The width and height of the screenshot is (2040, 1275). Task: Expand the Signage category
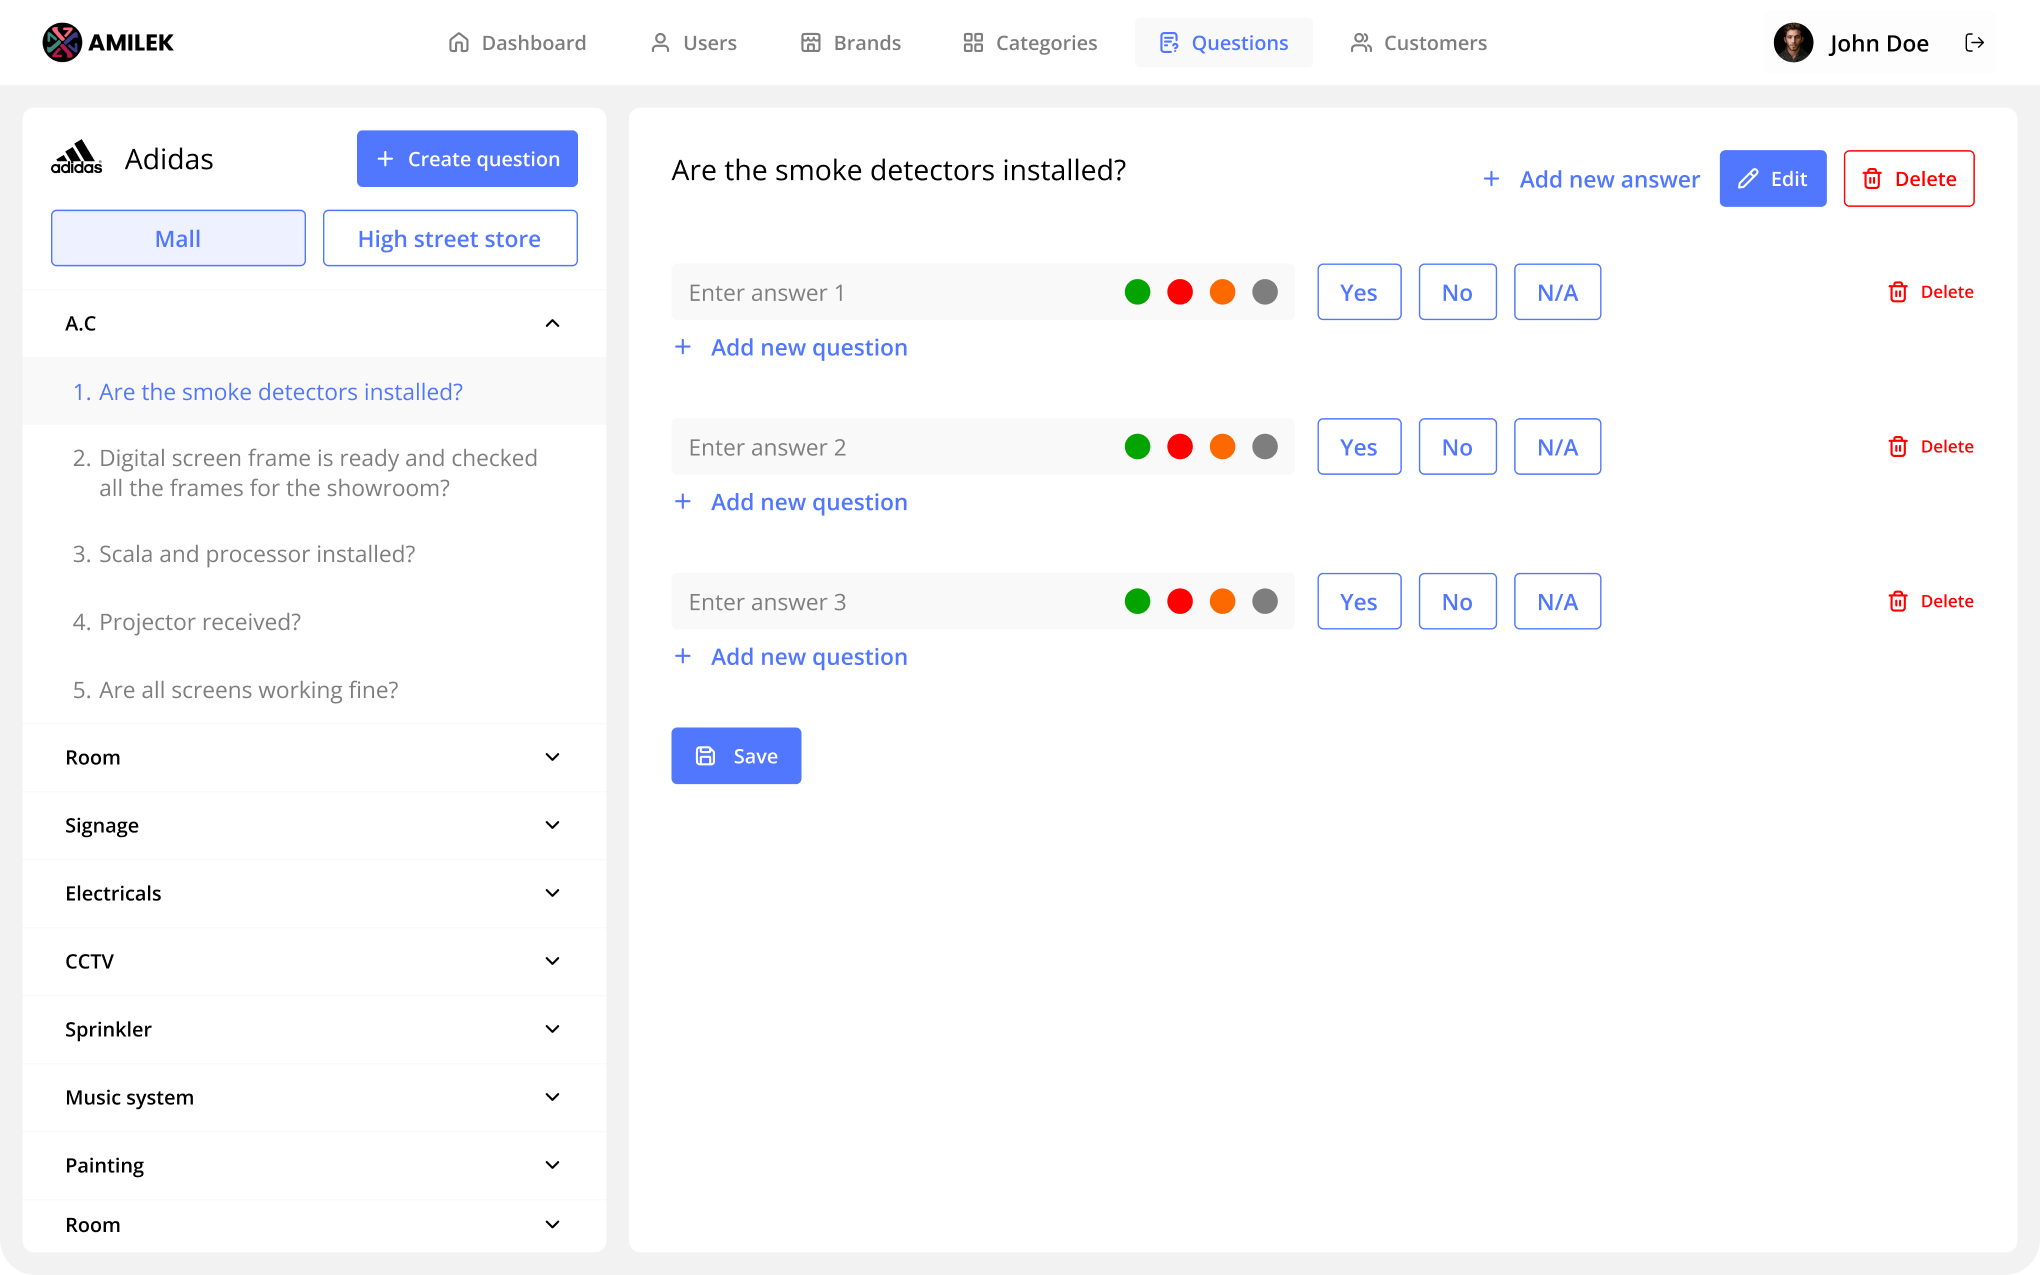(x=552, y=825)
